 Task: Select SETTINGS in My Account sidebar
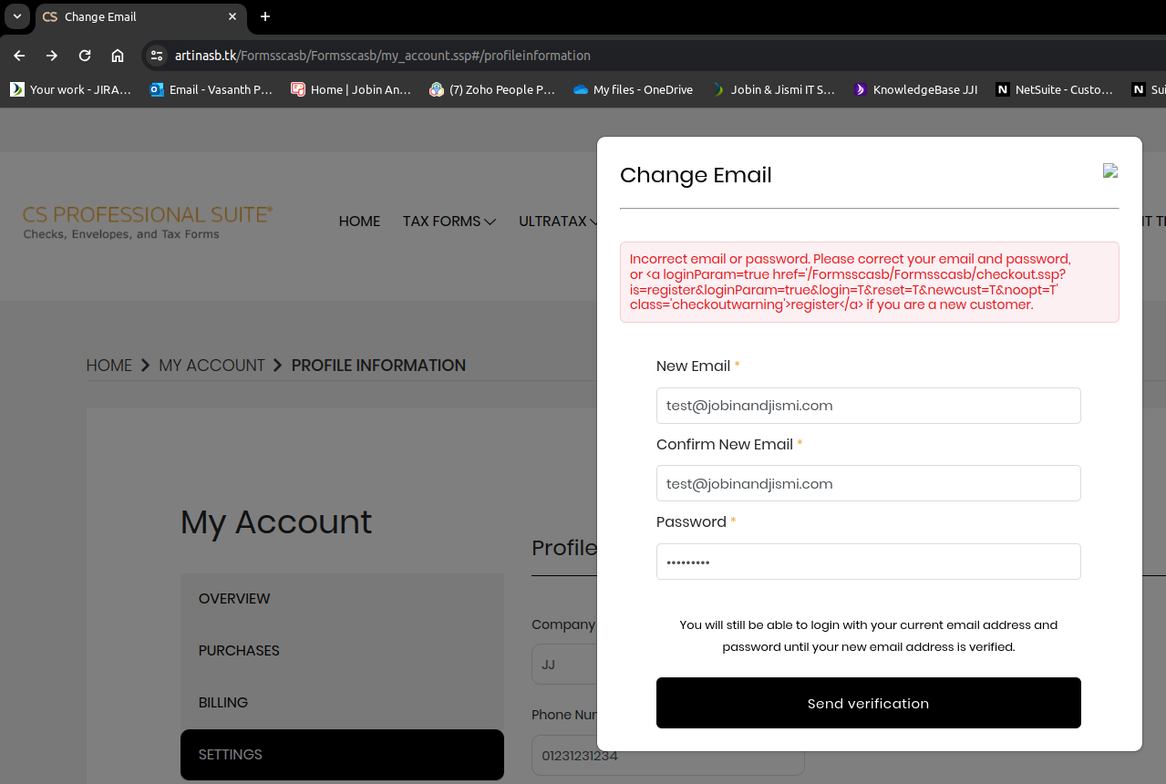tap(341, 755)
